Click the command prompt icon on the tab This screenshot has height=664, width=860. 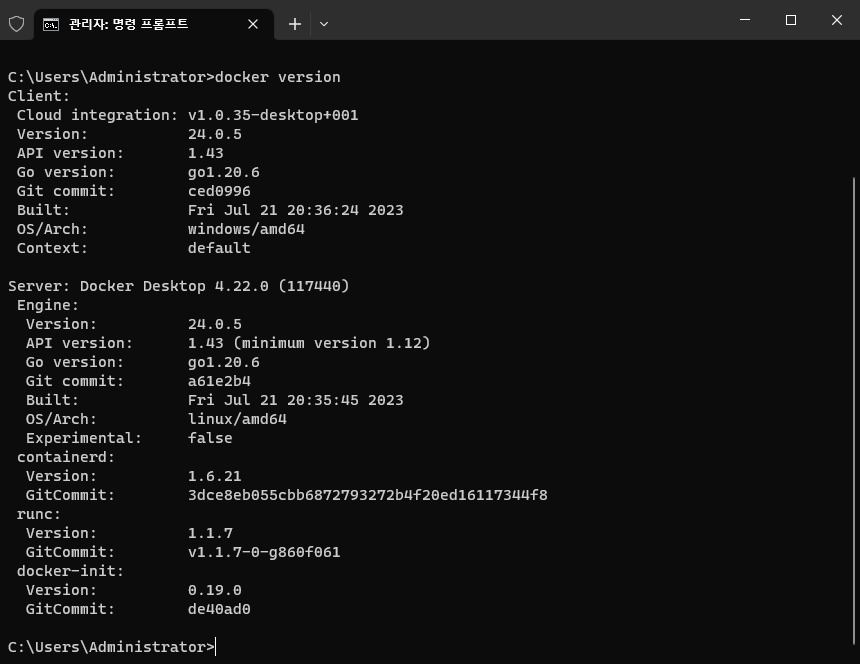click(51, 25)
